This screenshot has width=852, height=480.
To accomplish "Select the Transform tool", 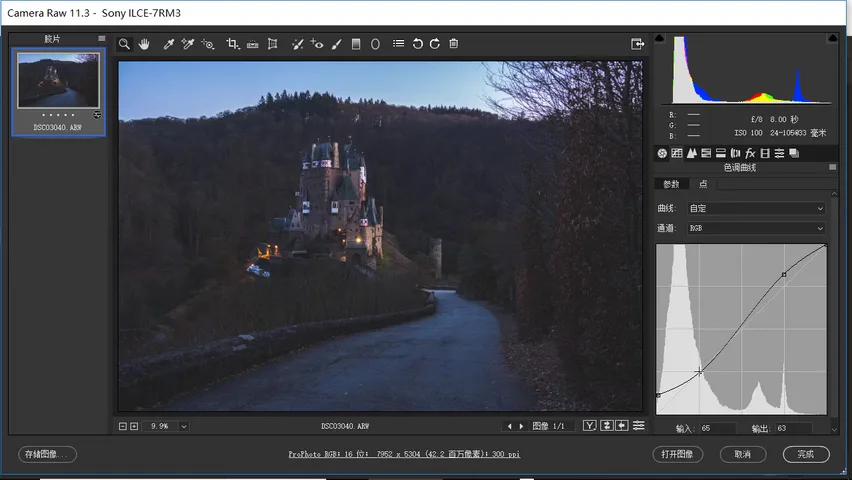I will [273, 44].
